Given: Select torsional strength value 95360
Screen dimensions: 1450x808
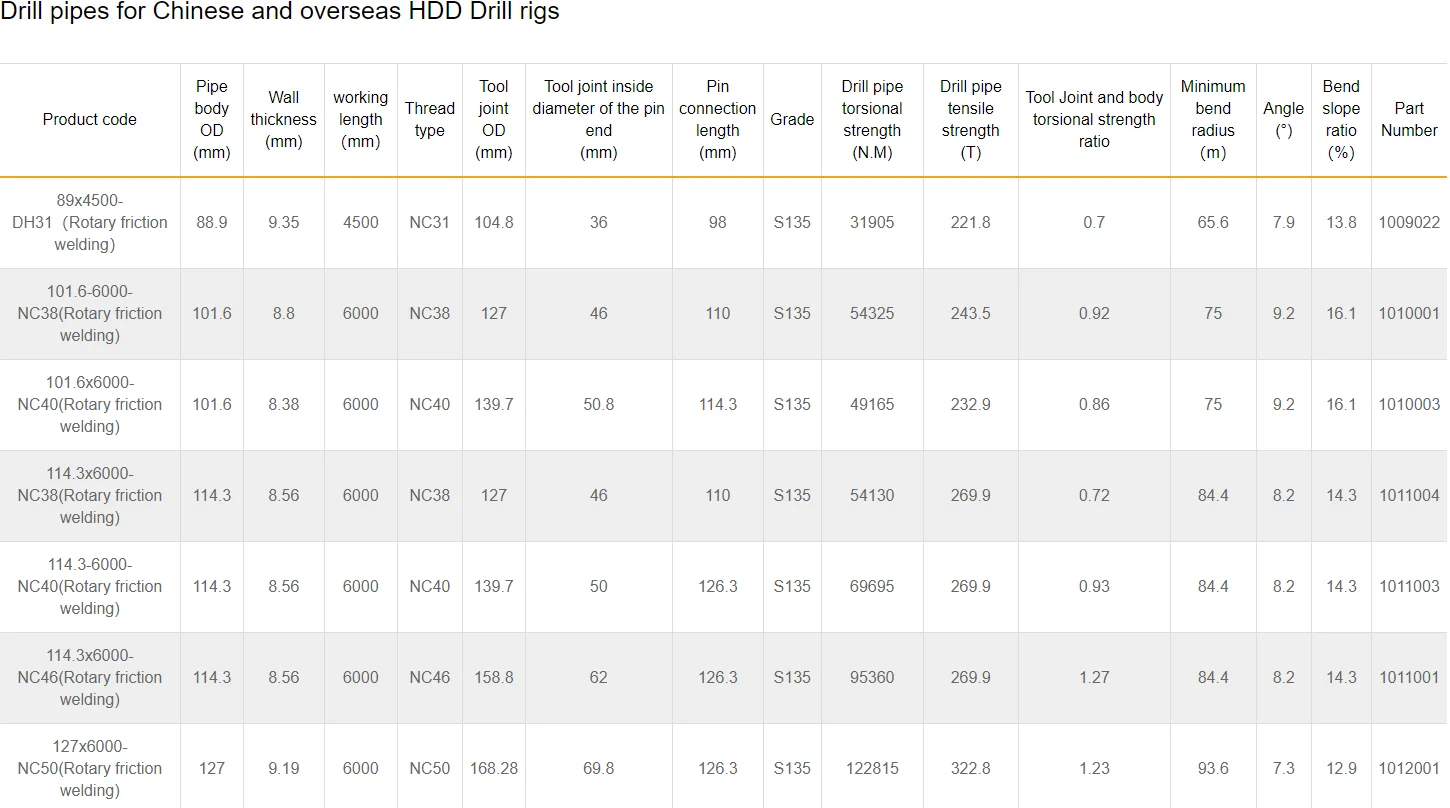Looking at the screenshot, I should point(872,678).
